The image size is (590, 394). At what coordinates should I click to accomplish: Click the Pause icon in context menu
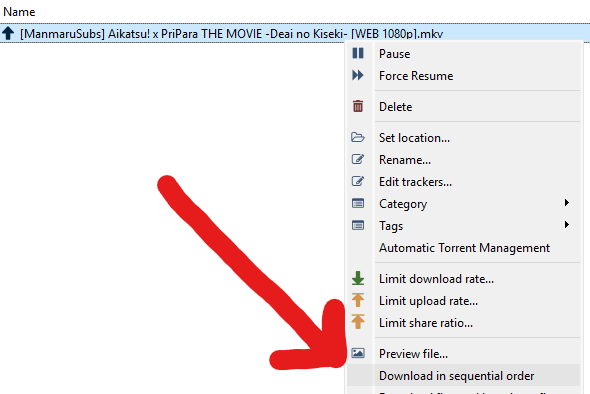(x=358, y=53)
